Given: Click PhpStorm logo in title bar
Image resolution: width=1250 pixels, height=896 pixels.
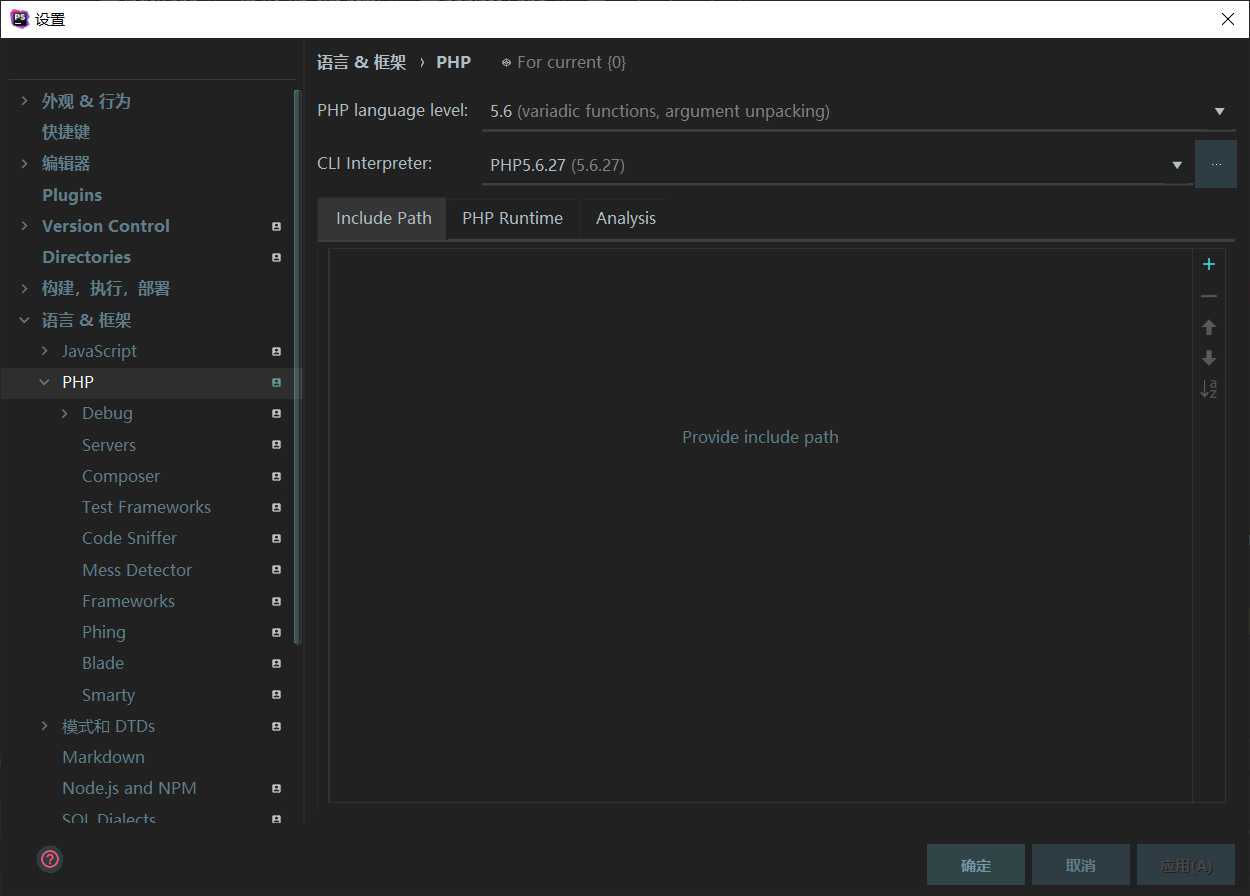Looking at the screenshot, I should click(19, 18).
